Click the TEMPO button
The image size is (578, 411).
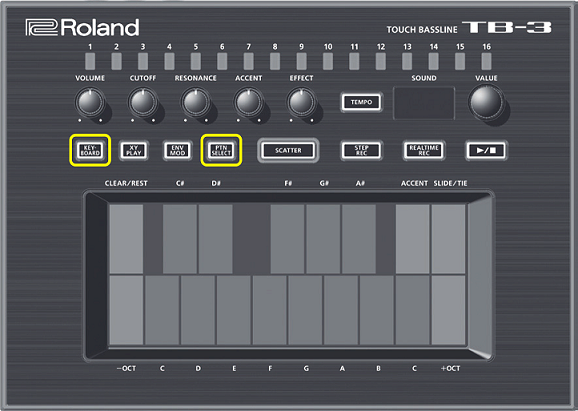pos(361,102)
